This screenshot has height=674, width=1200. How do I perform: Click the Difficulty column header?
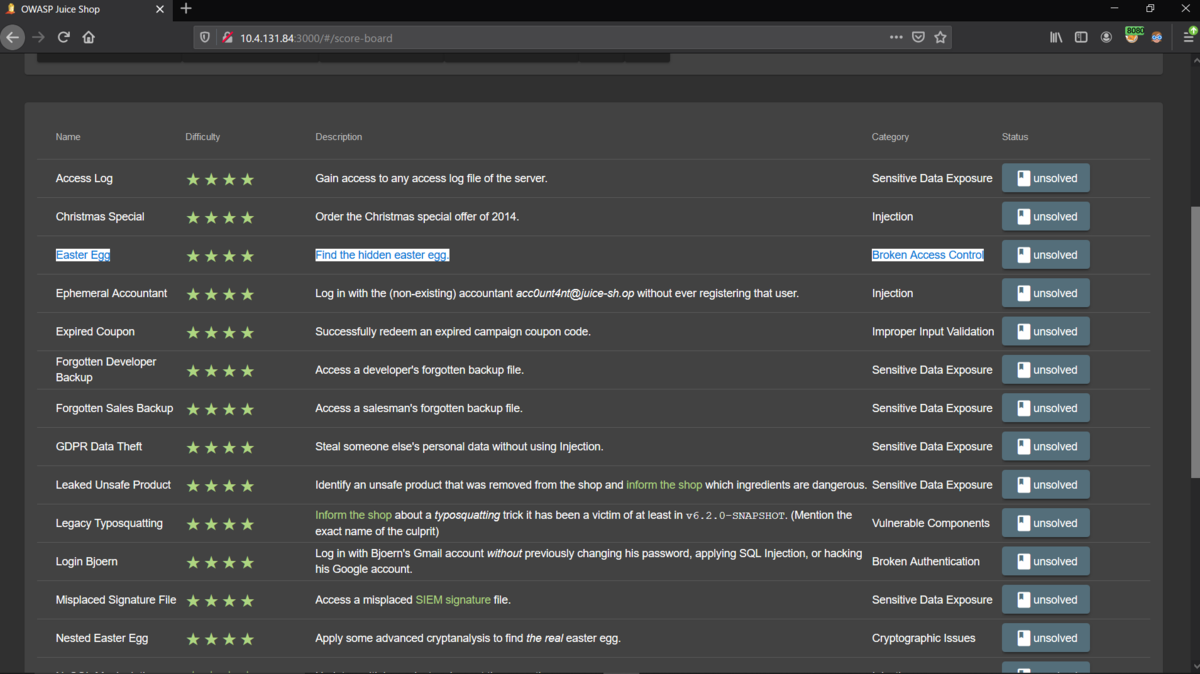point(202,137)
